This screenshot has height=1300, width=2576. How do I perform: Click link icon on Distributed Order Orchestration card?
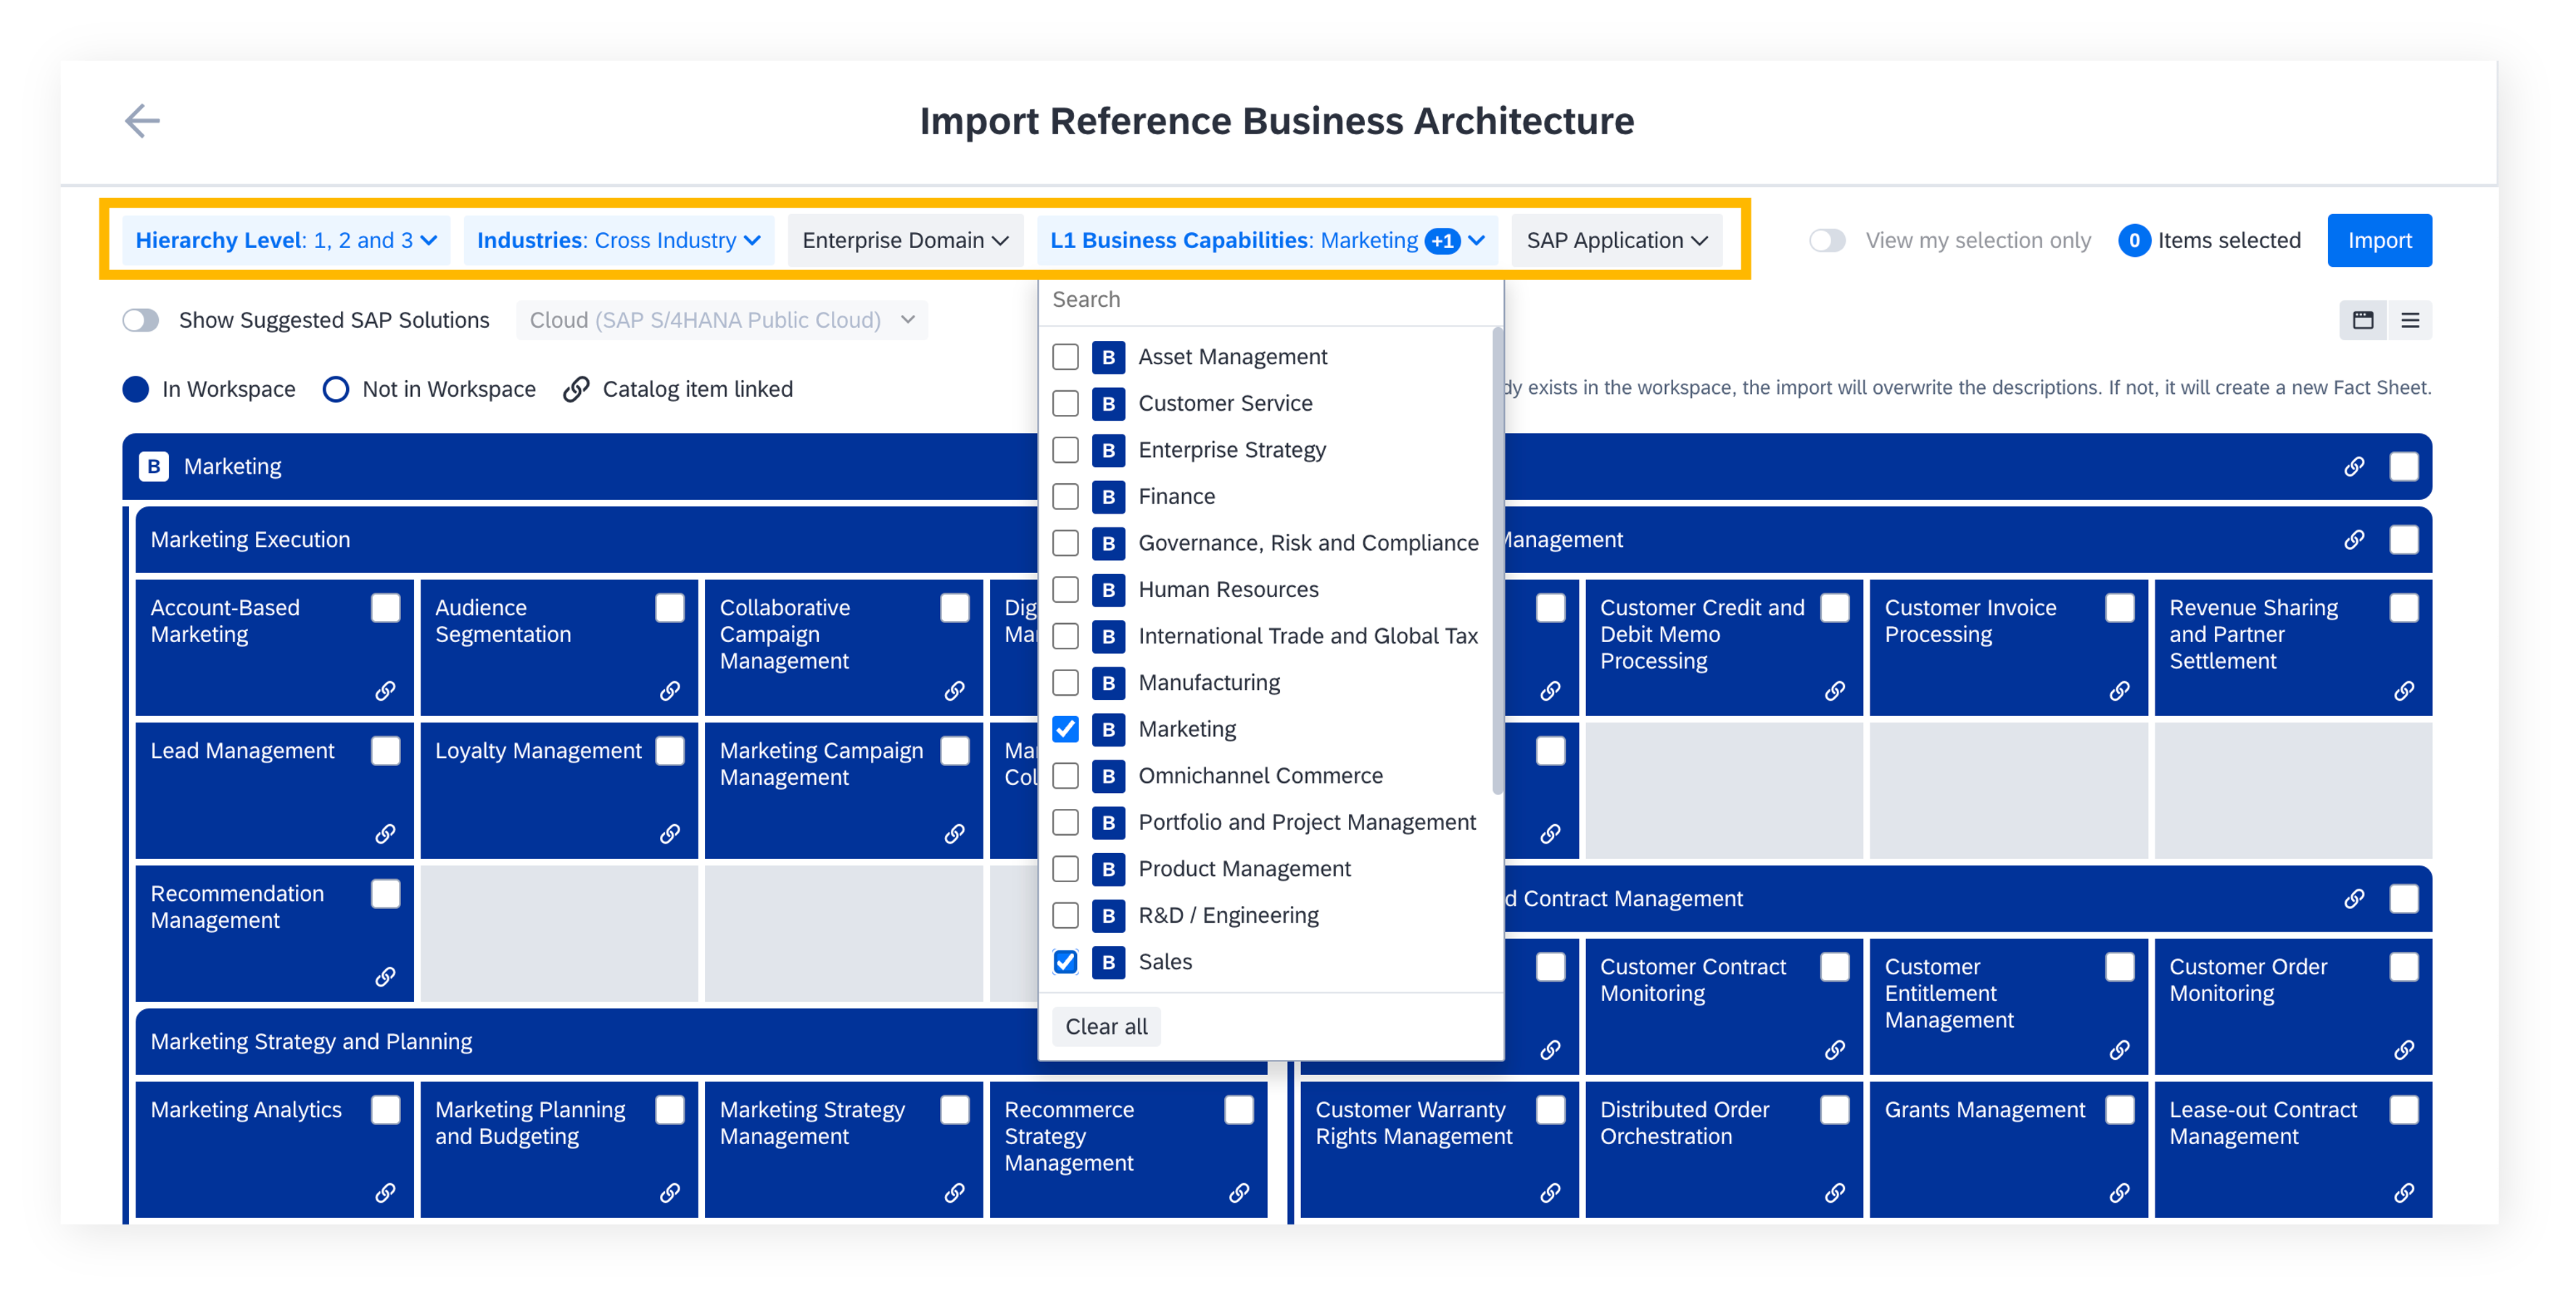pos(1835,1193)
